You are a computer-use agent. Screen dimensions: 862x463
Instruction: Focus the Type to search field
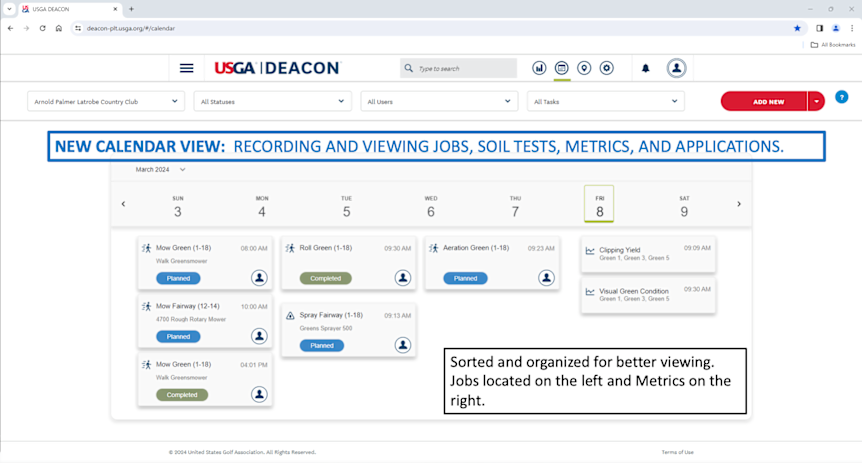point(458,68)
